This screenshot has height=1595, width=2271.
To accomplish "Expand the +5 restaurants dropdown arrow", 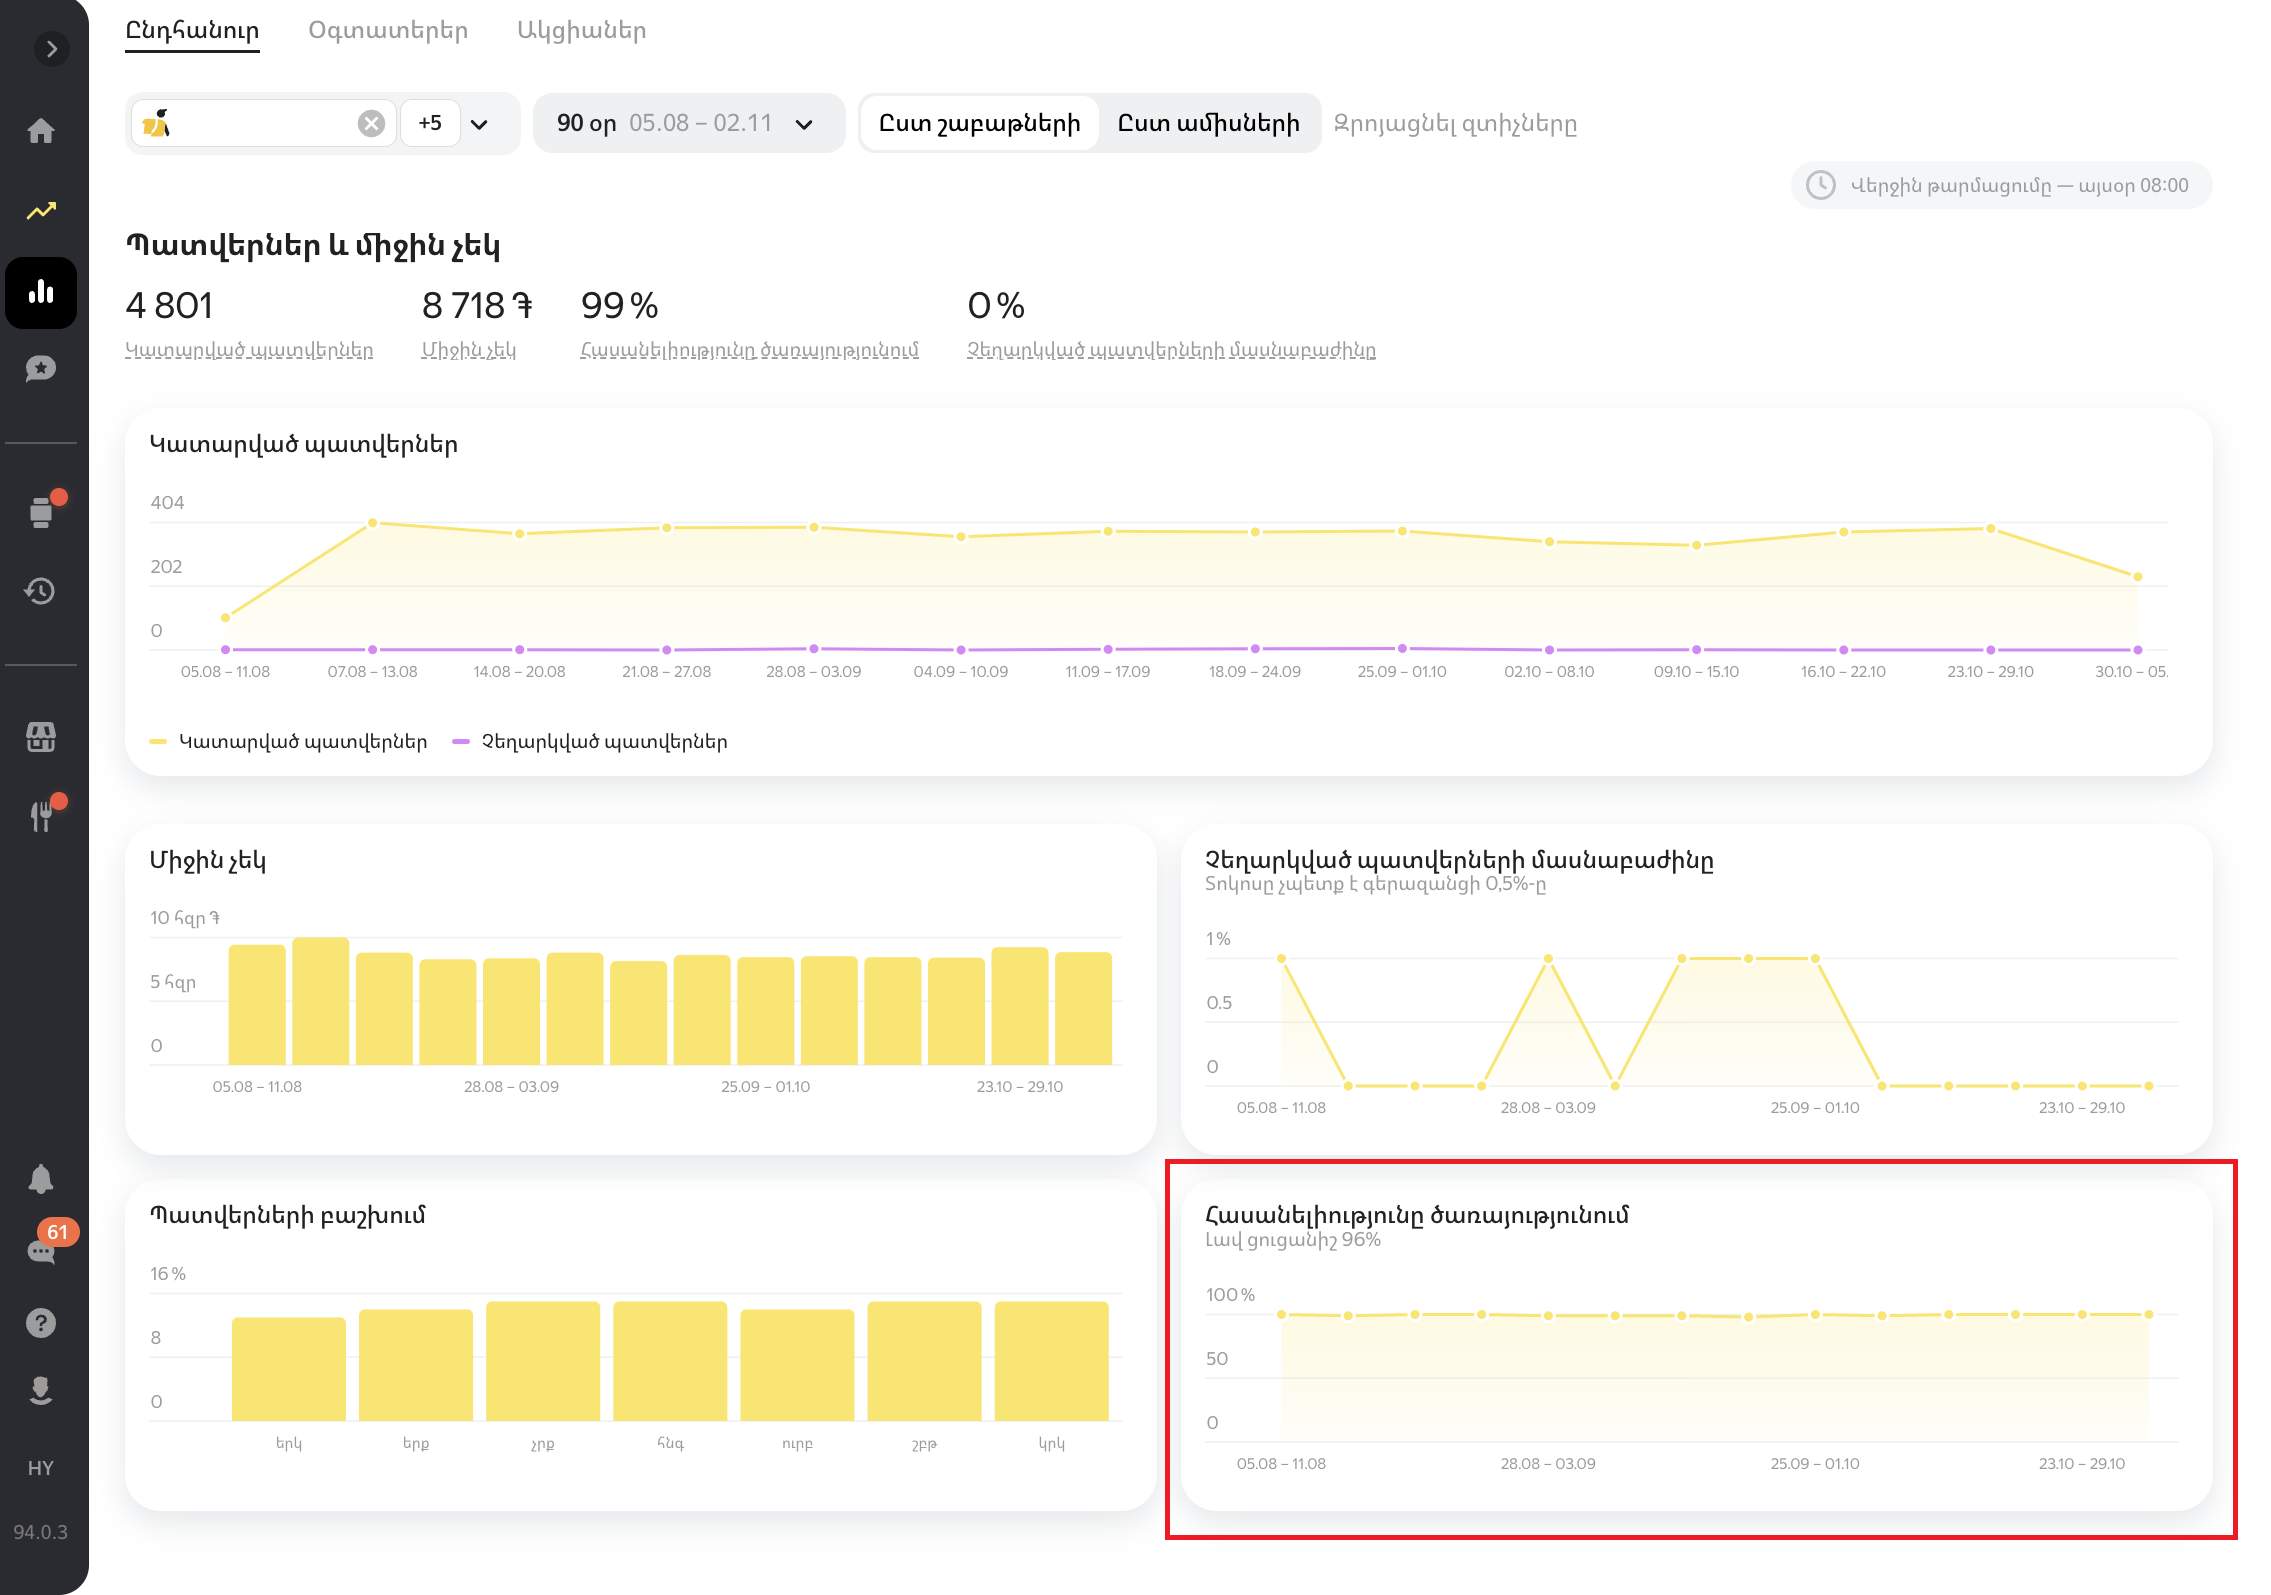I will click(x=479, y=124).
